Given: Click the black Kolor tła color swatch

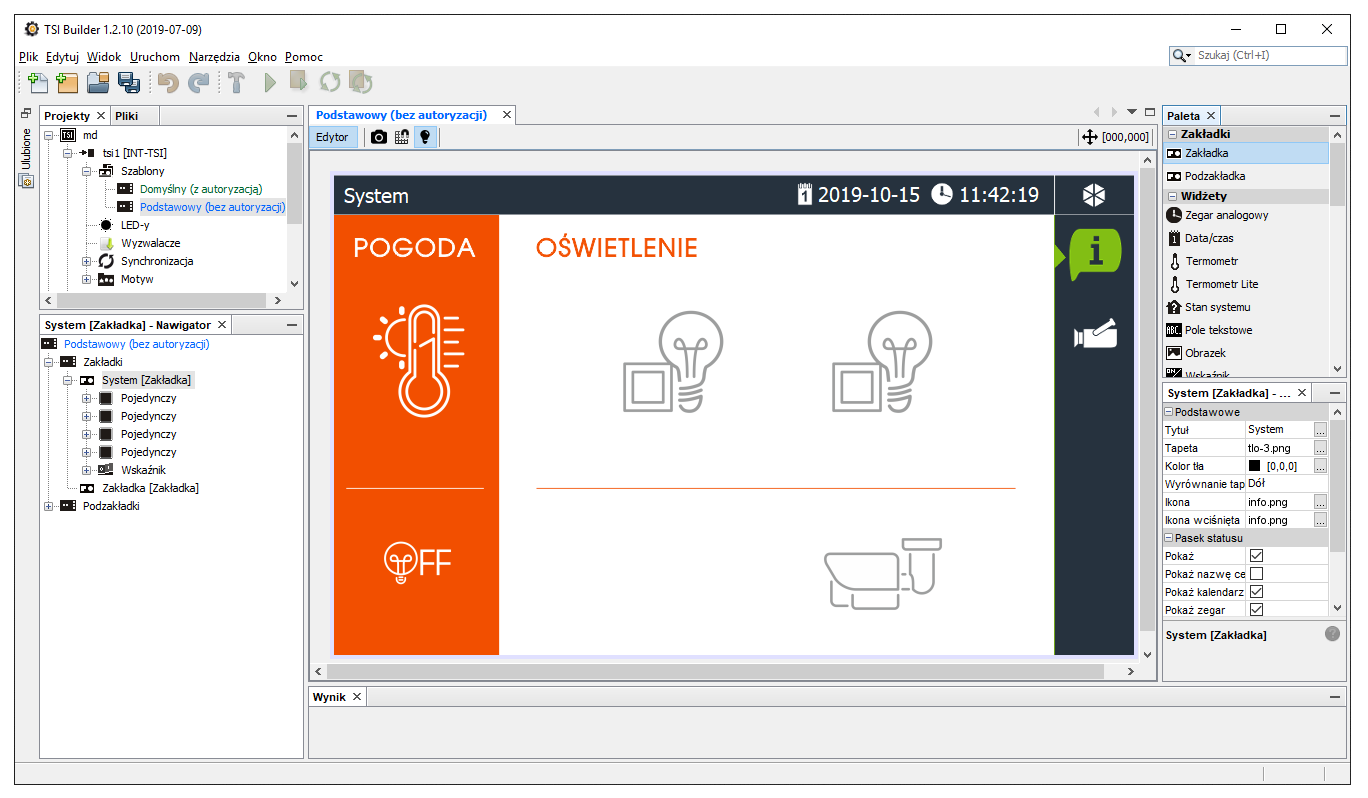Looking at the screenshot, I should click(1255, 467).
